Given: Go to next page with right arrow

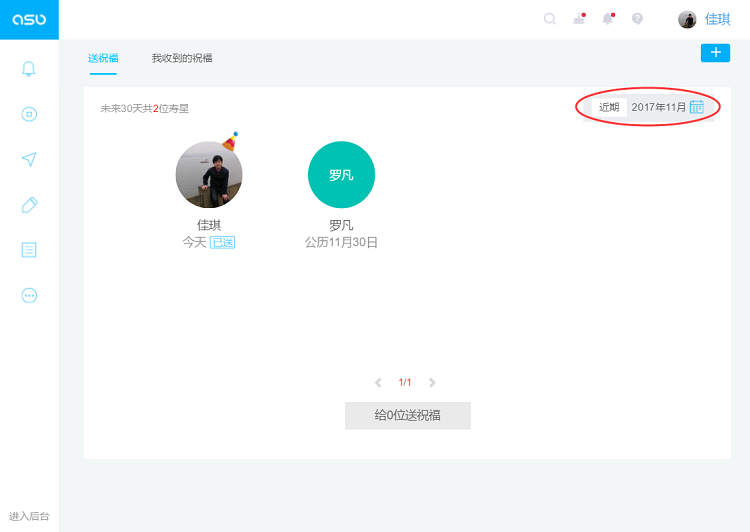Looking at the screenshot, I should (x=432, y=382).
